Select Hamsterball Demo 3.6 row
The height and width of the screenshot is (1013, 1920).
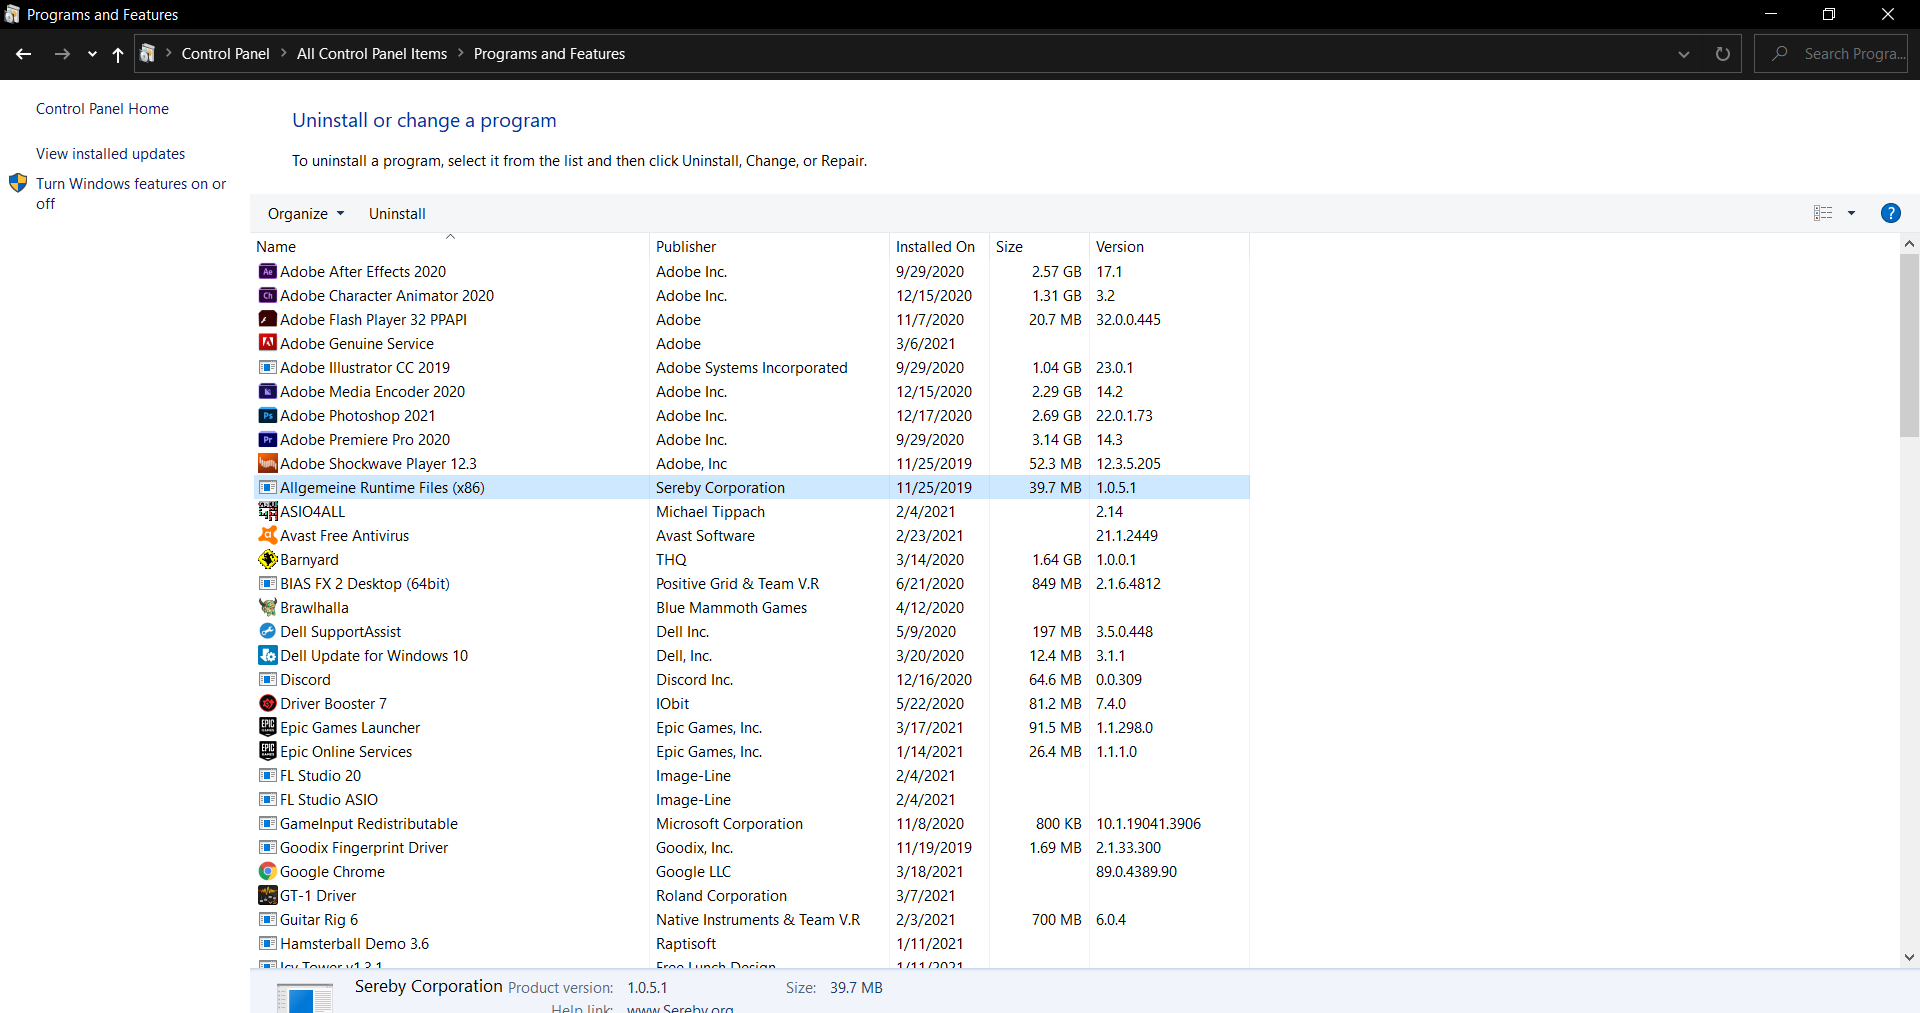tap(750, 943)
